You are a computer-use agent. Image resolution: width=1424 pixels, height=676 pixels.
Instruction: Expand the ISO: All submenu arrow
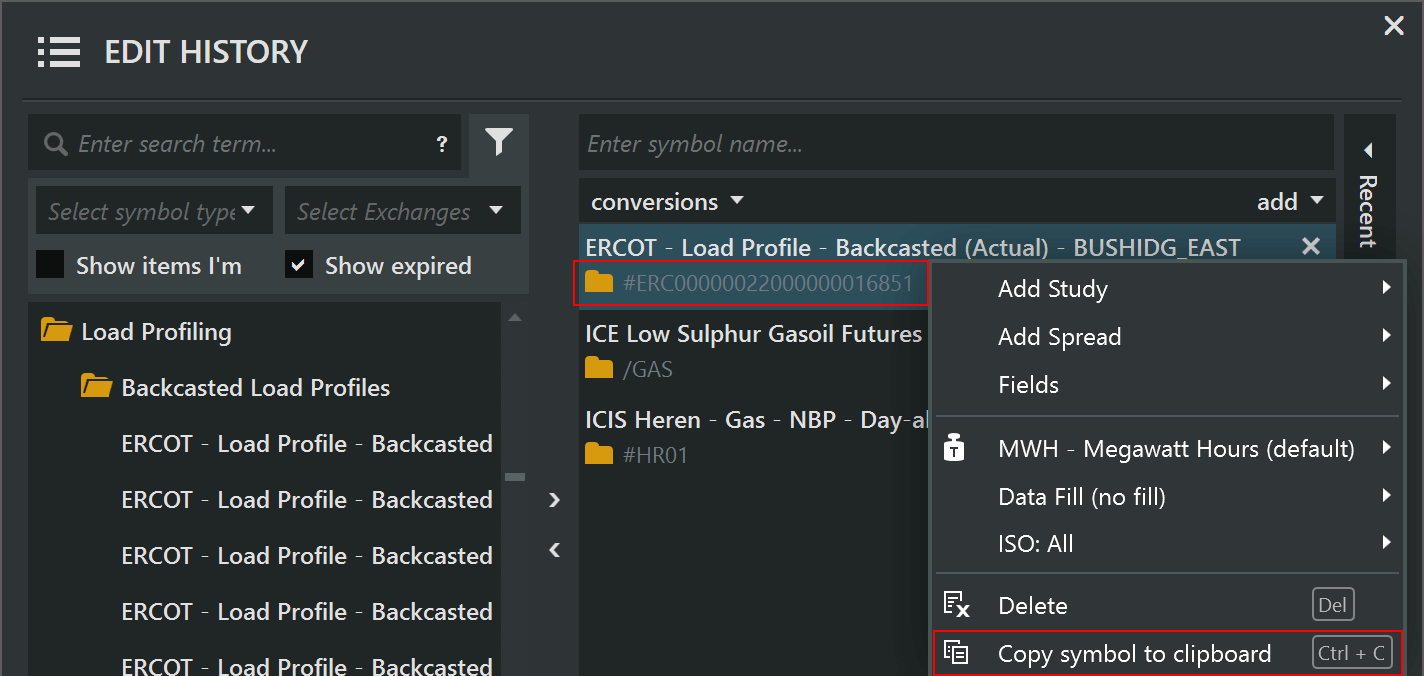pyautogui.click(x=1387, y=544)
